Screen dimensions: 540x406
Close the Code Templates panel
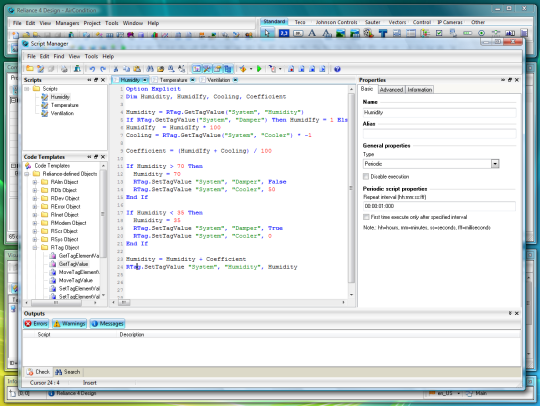tap(103, 157)
